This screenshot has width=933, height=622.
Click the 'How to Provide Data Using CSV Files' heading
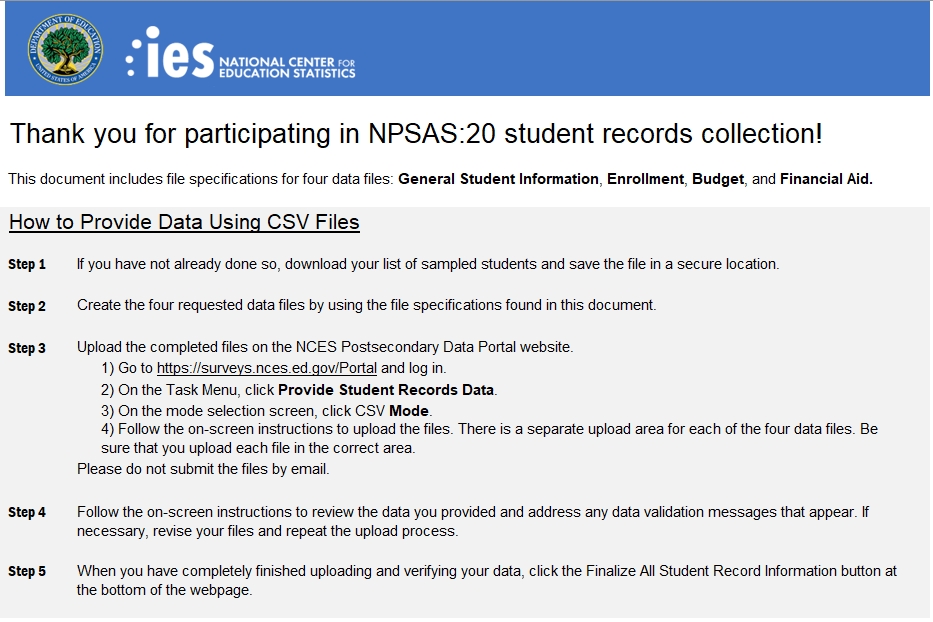tap(184, 222)
